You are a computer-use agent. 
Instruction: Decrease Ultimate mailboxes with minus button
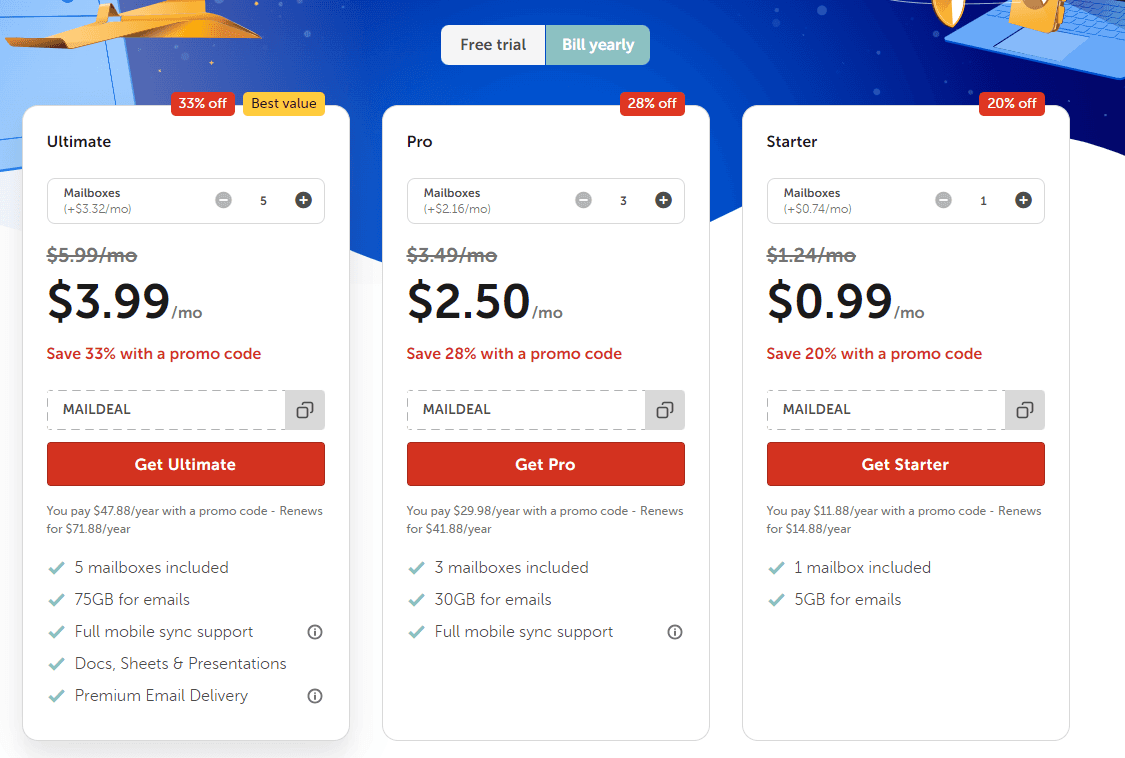pos(223,200)
